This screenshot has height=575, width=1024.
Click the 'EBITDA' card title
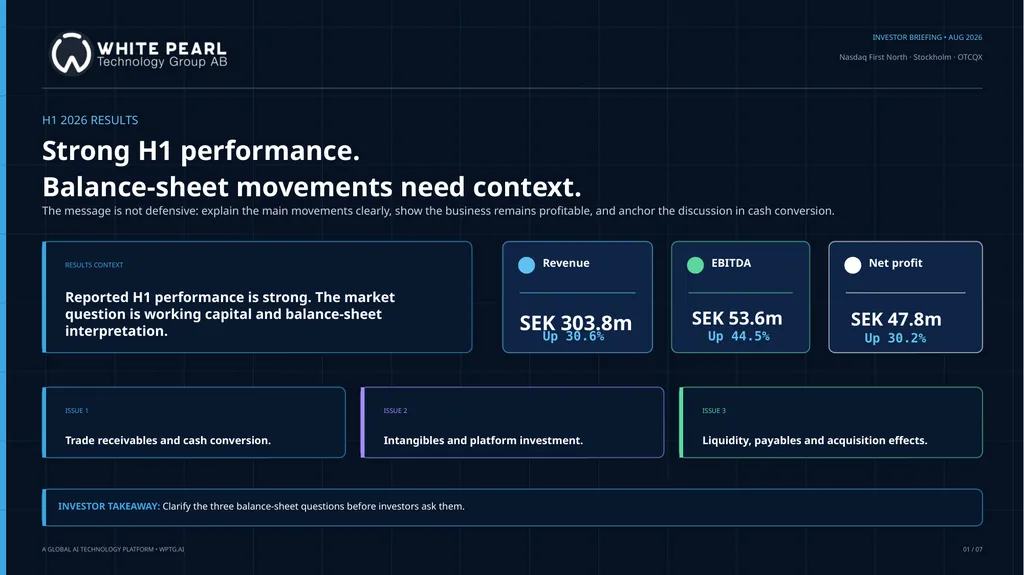(x=731, y=263)
